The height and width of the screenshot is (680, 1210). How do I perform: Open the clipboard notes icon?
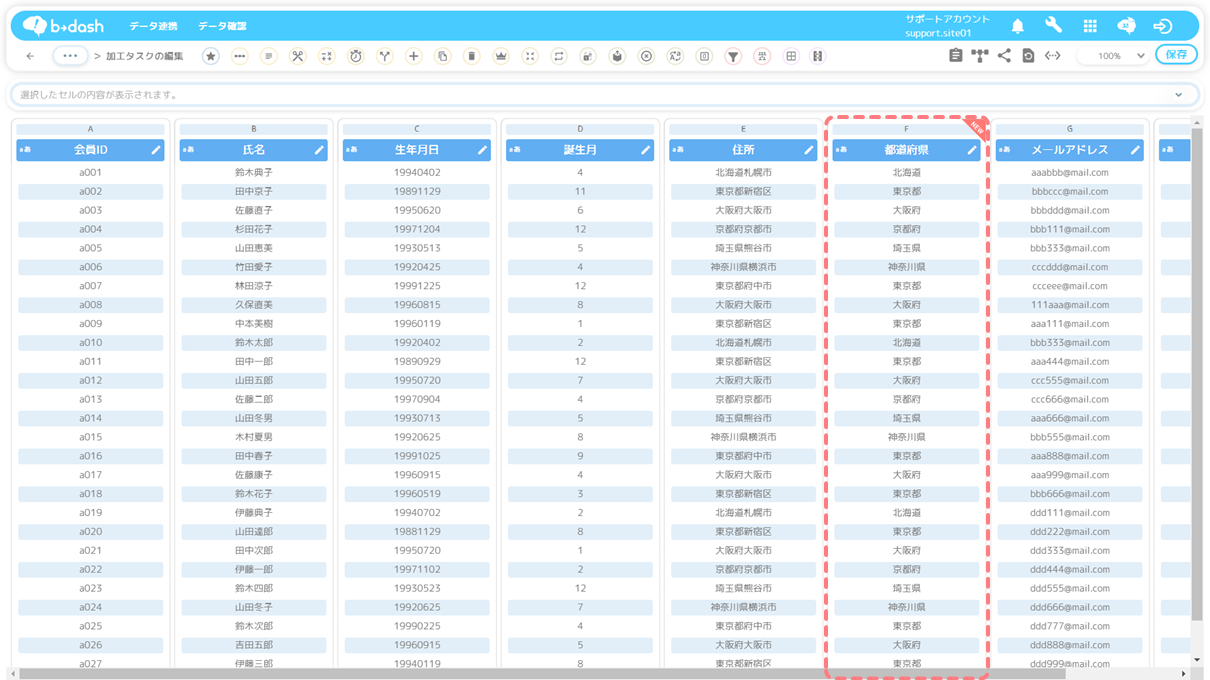(956, 56)
